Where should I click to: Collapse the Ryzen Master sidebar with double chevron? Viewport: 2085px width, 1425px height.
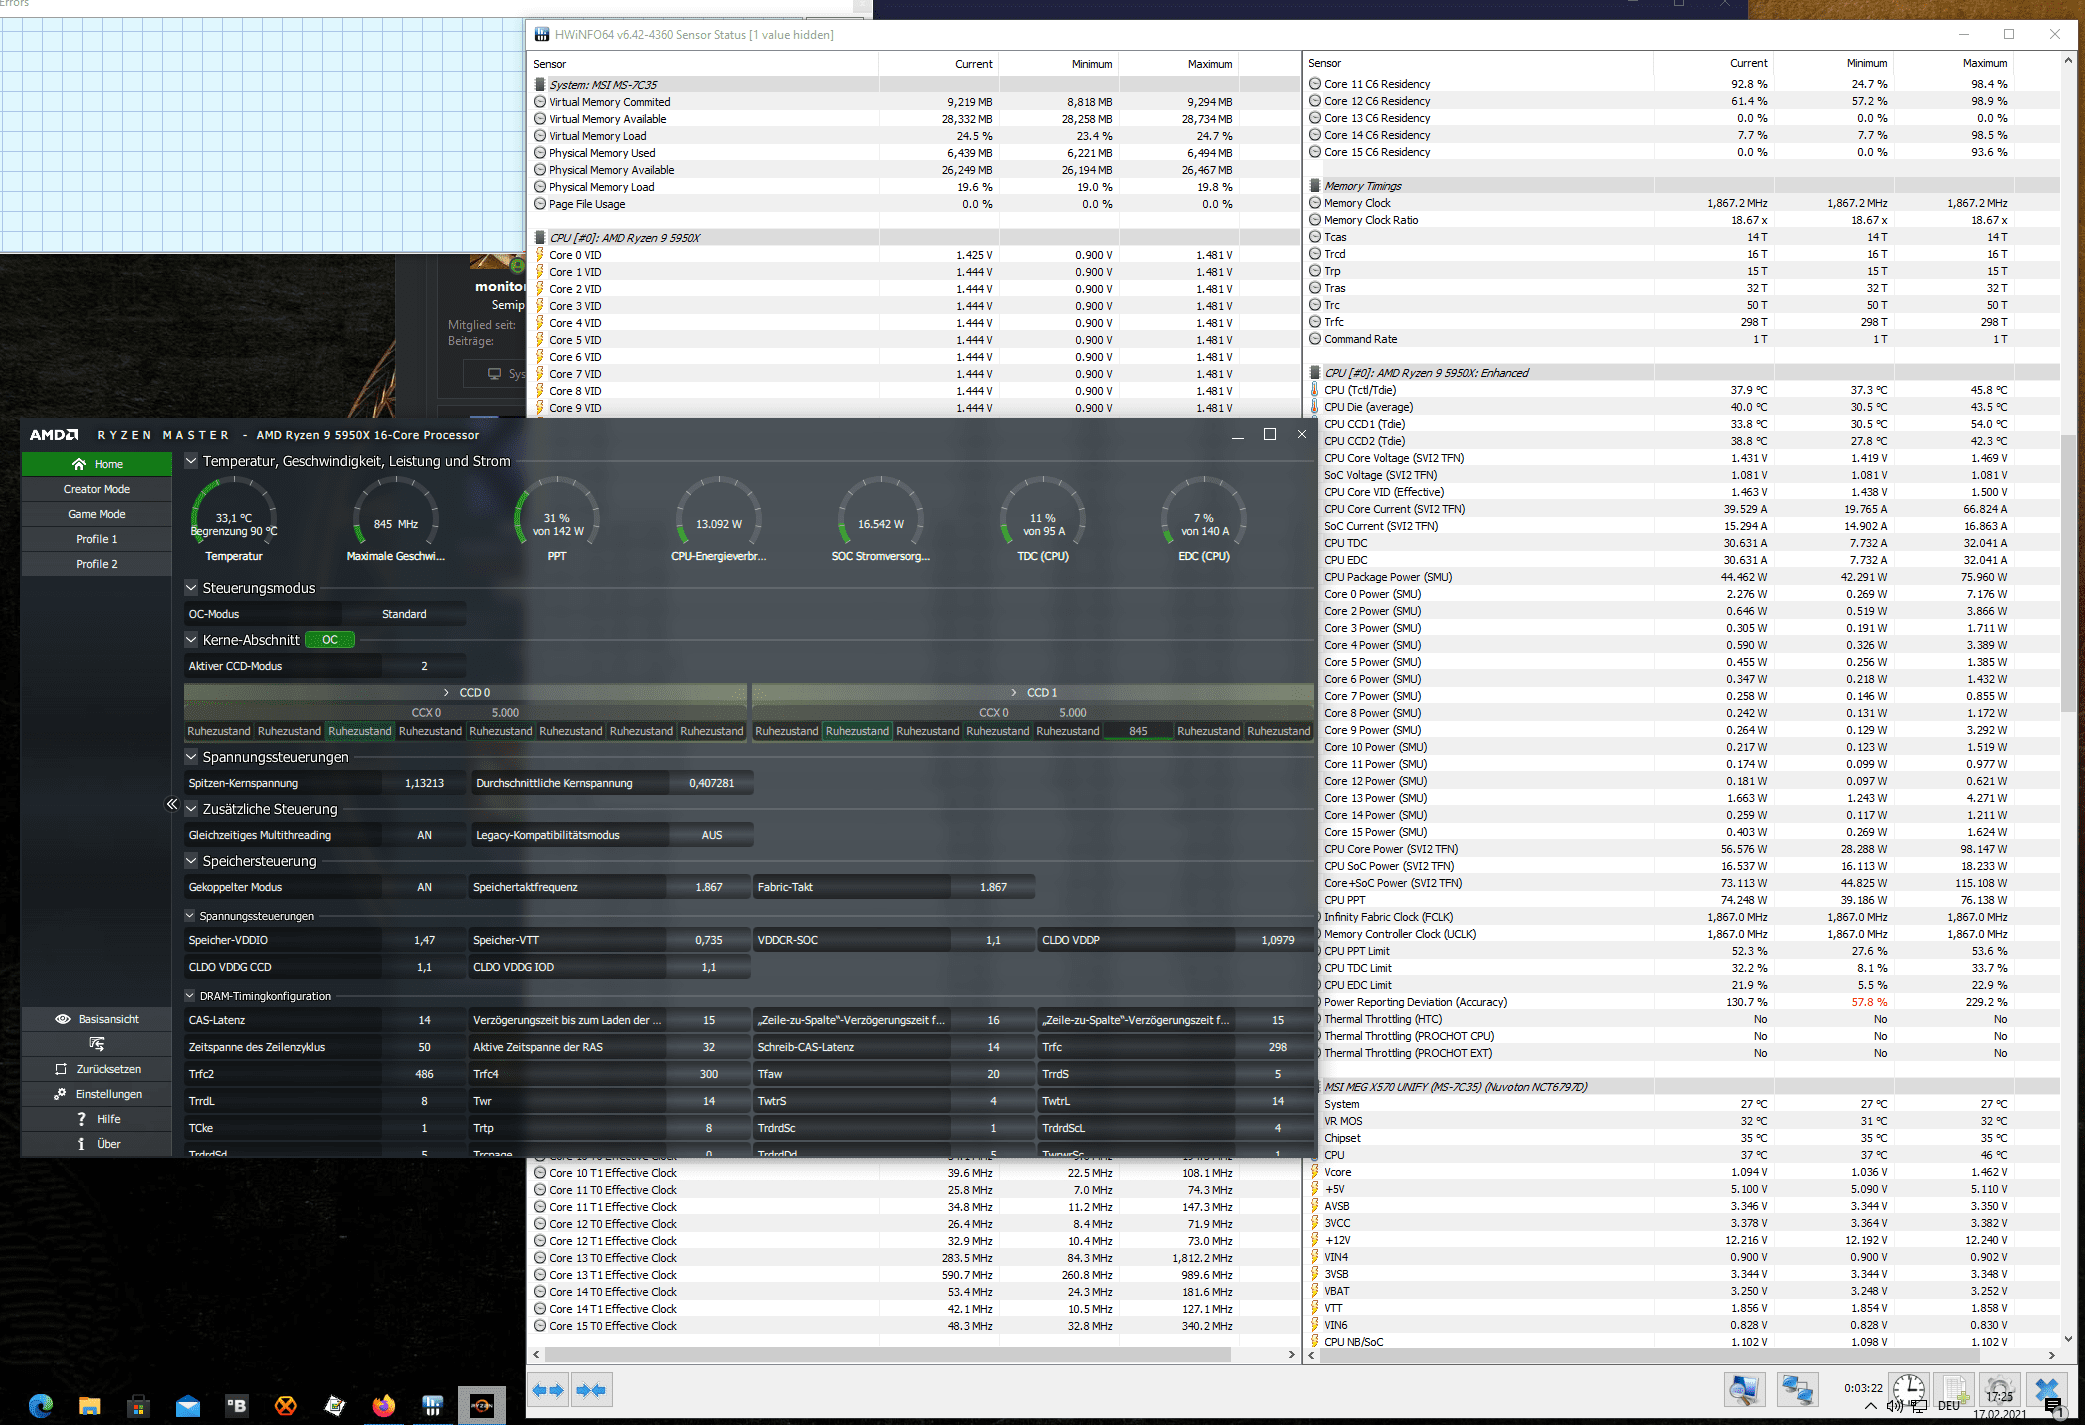click(171, 804)
